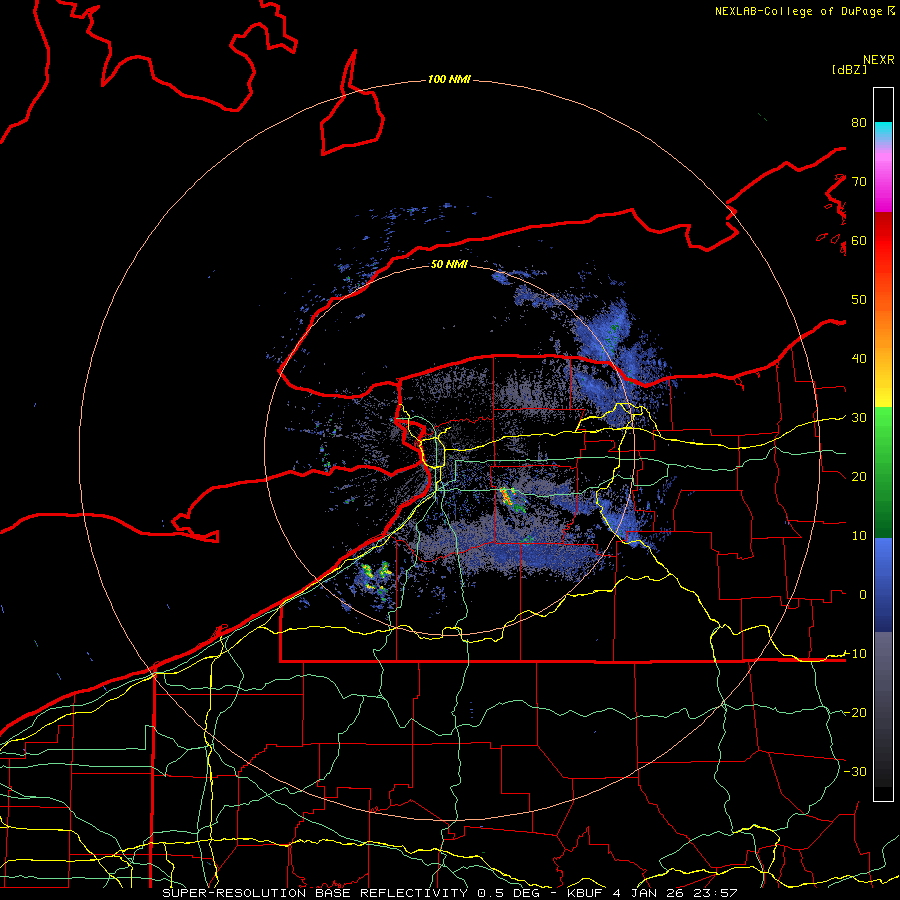This screenshot has height=900, width=900.
Task: Click the blue segment of the color bar
Action: 883,584
